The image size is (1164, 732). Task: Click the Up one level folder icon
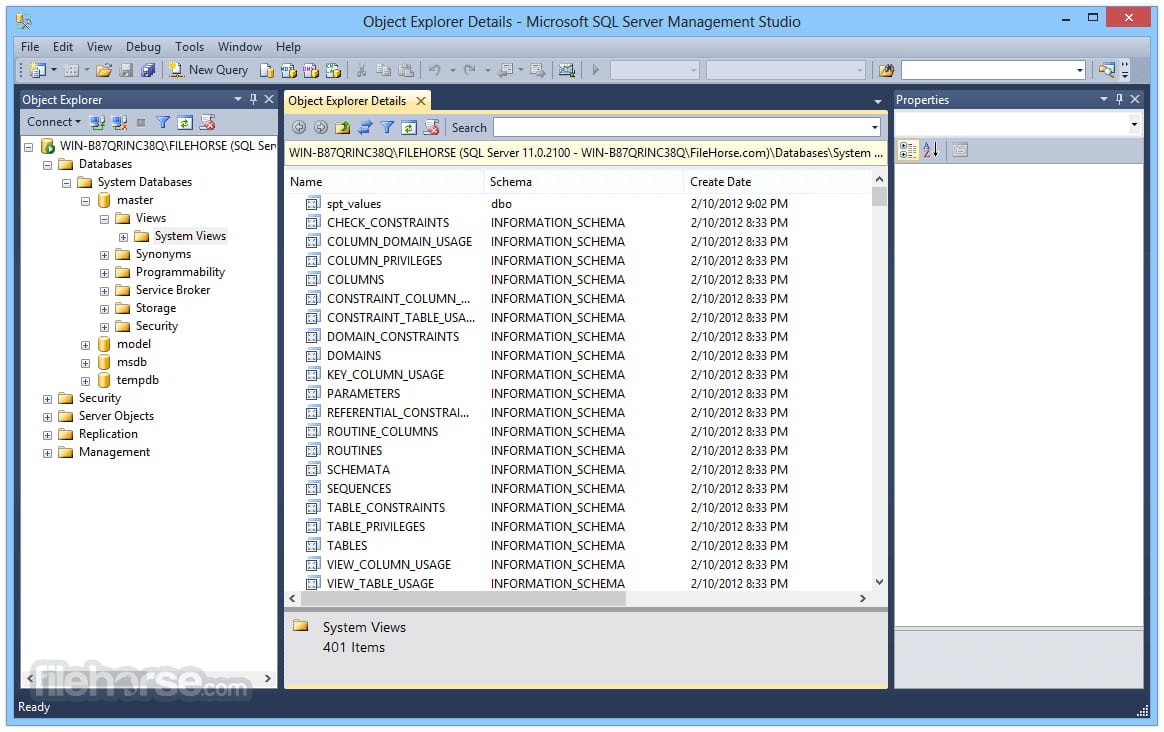click(342, 127)
